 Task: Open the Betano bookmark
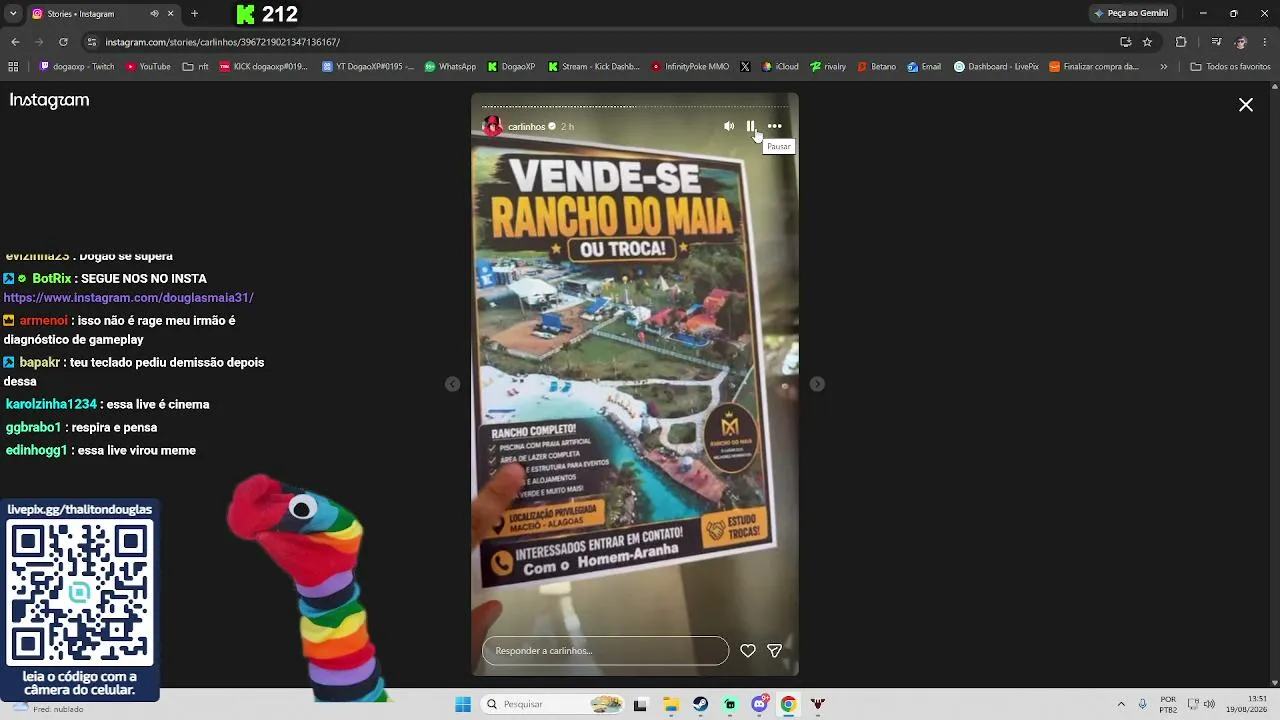point(877,67)
